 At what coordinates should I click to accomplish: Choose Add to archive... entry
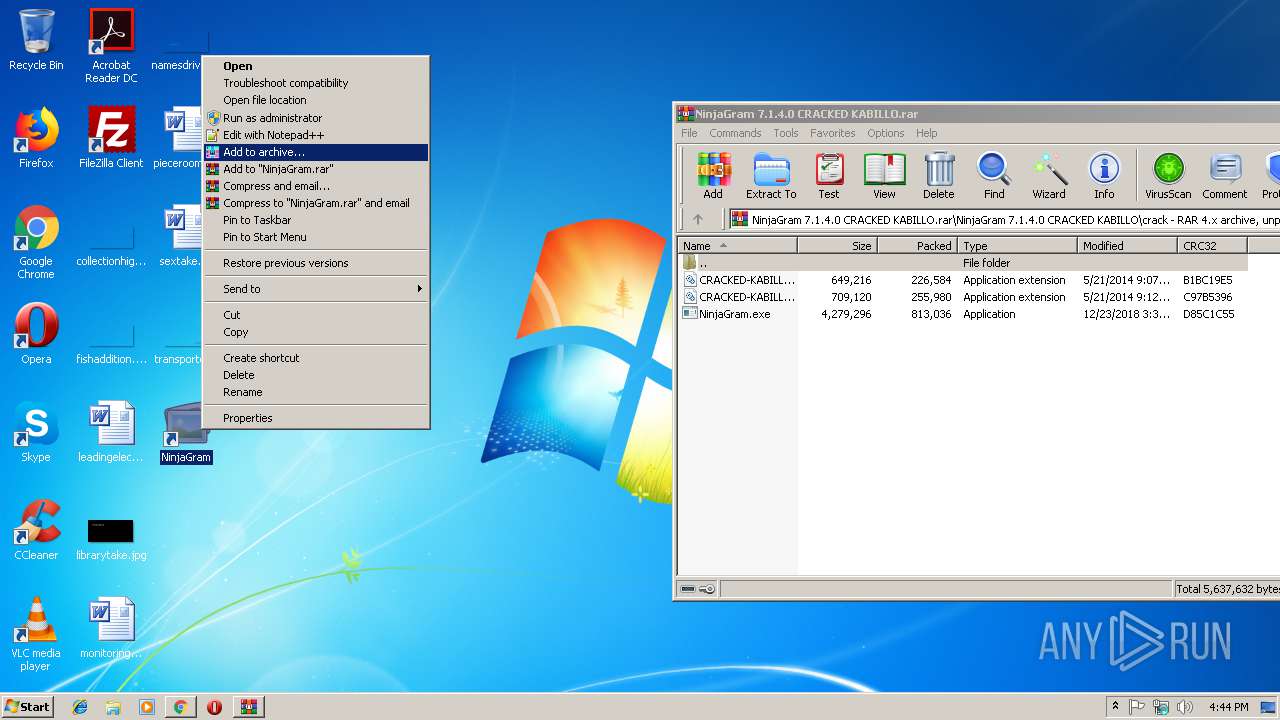click(316, 152)
